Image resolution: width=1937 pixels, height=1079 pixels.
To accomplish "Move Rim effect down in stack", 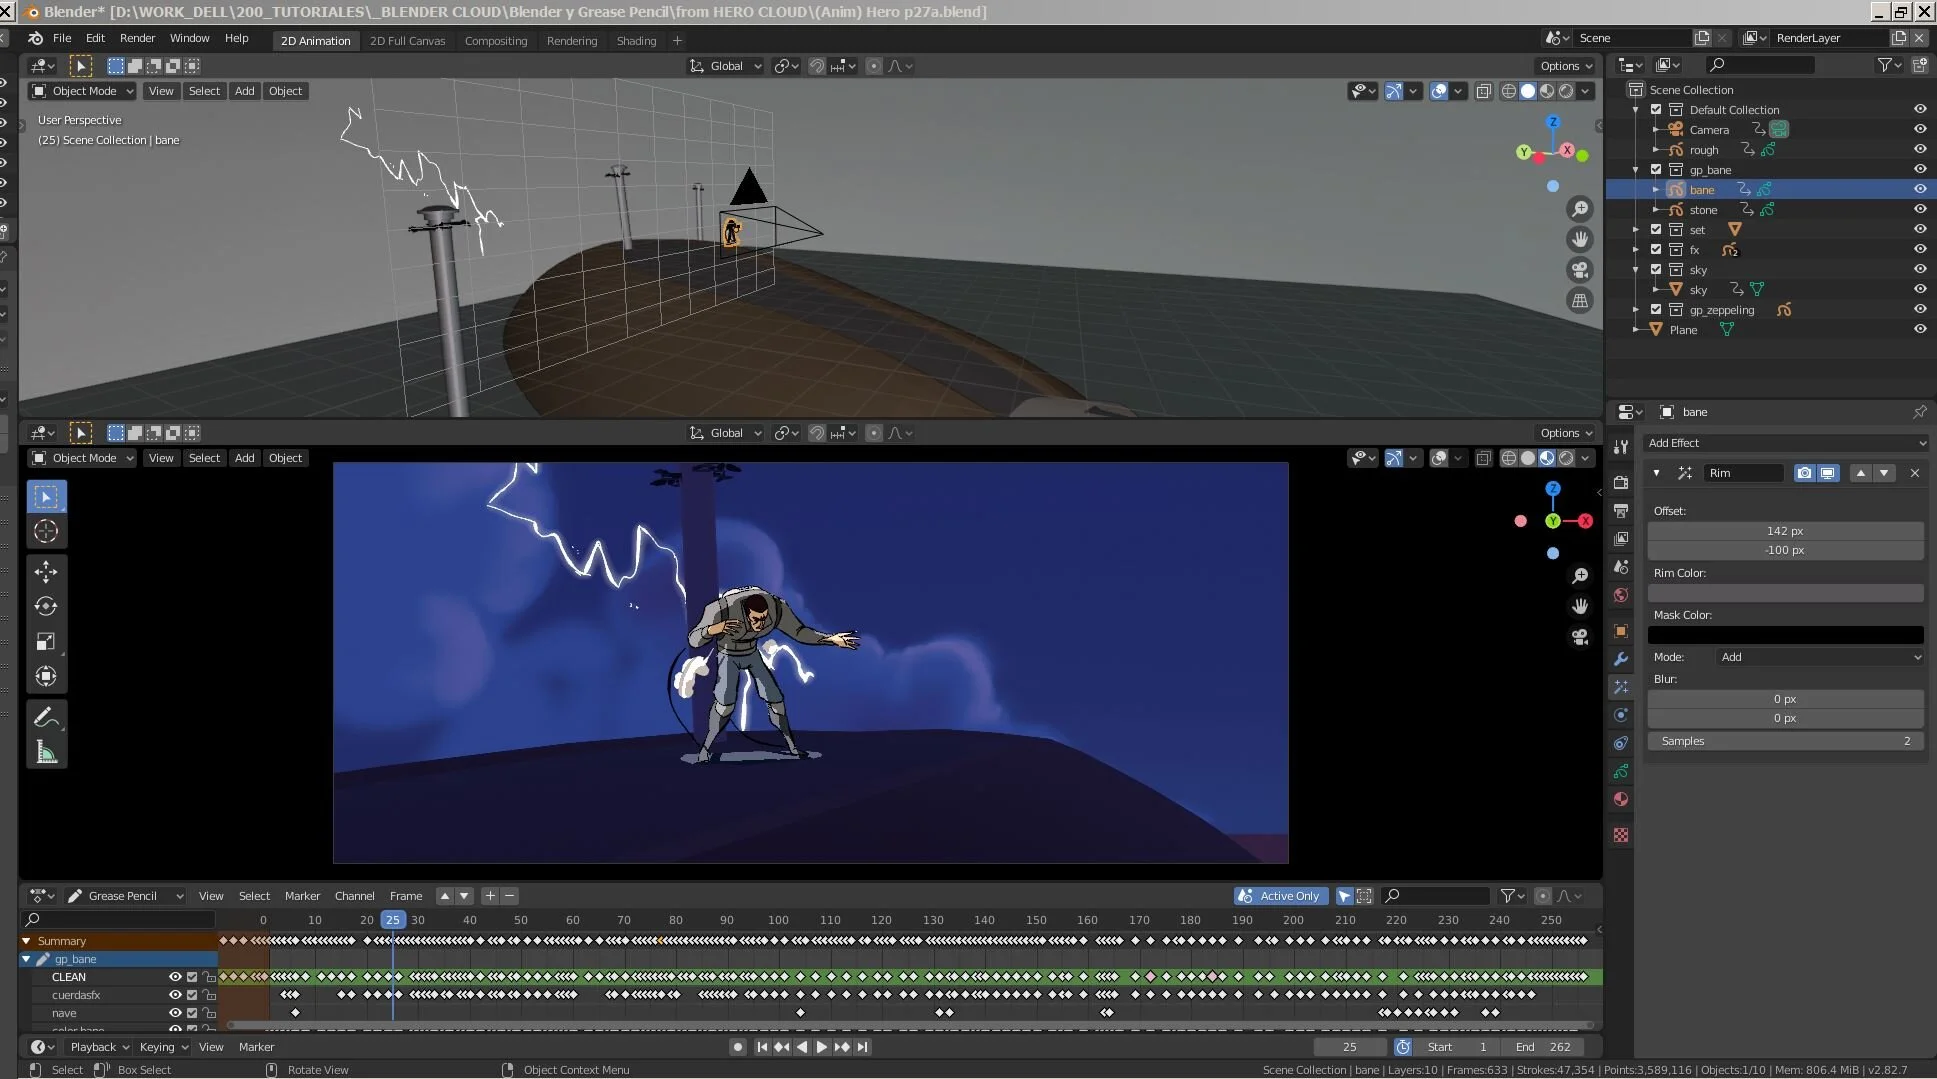I will pos(1884,473).
